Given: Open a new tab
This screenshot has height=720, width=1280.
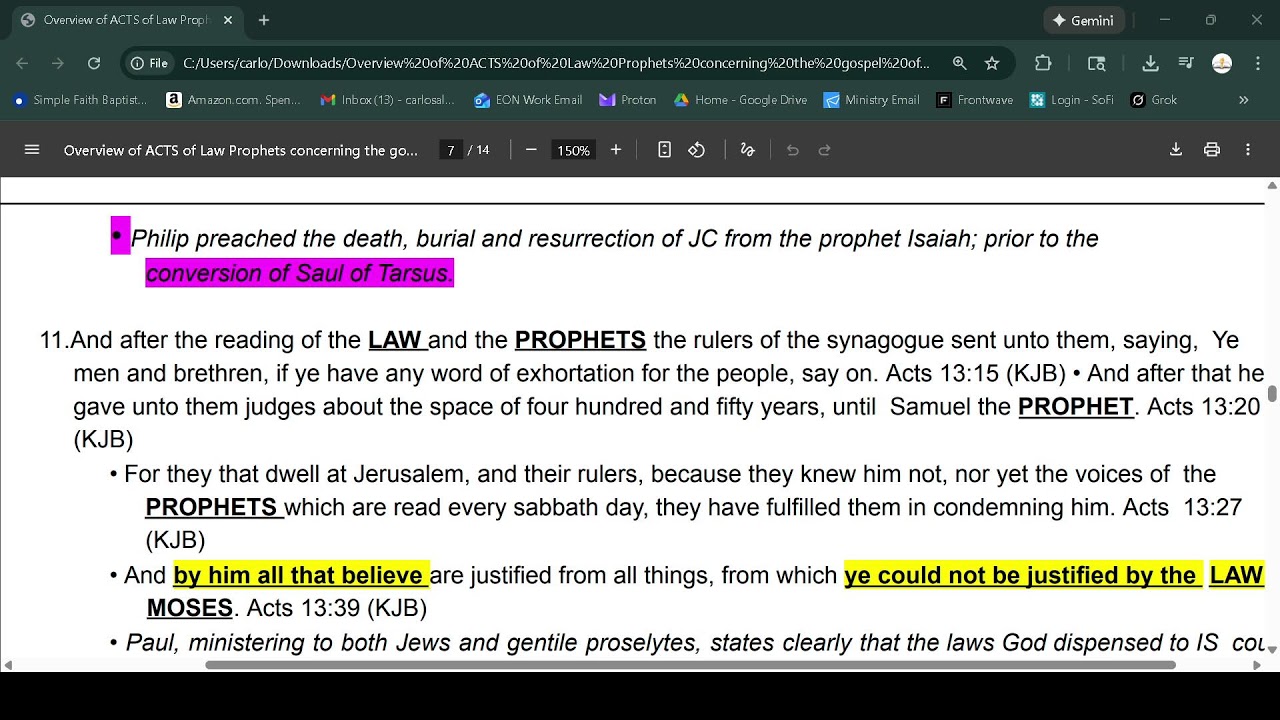Looking at the screenshot, I should (x=264, y=20).
